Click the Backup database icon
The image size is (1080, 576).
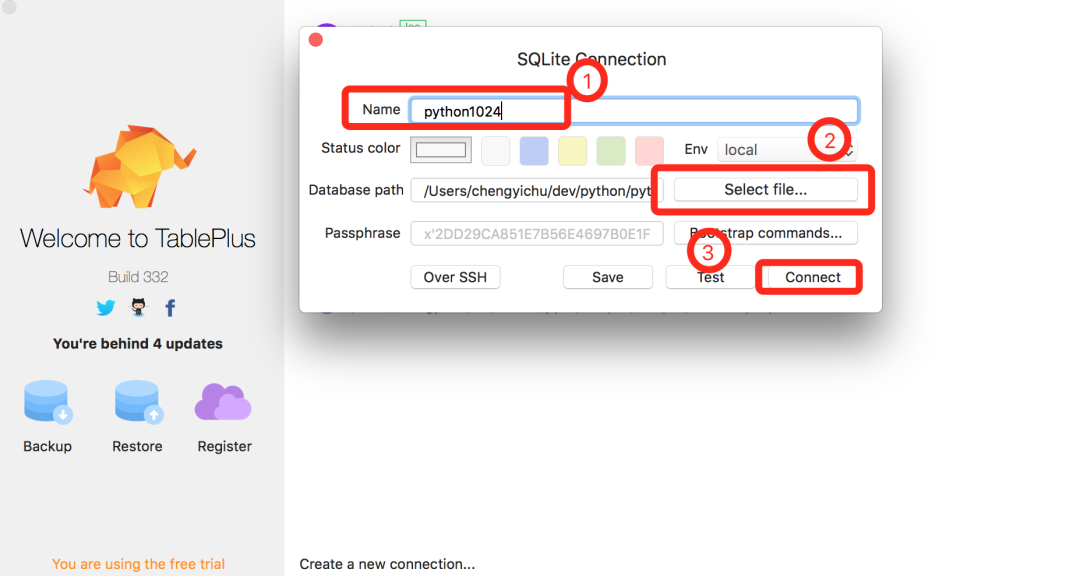(48, 401)
